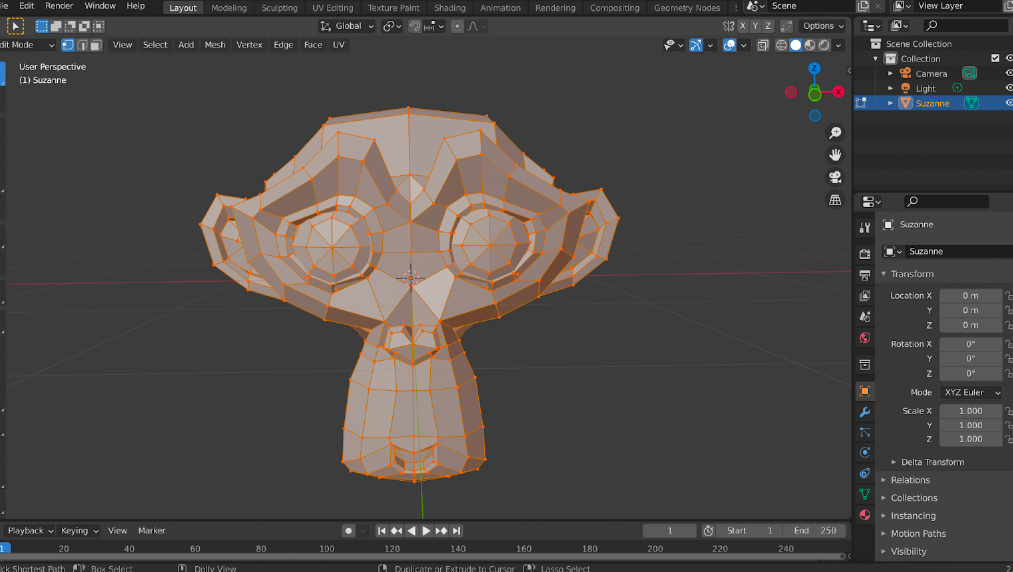1013x572 pixels.
Task: Expand the Delta Transform panel
Action: (932, 462)
